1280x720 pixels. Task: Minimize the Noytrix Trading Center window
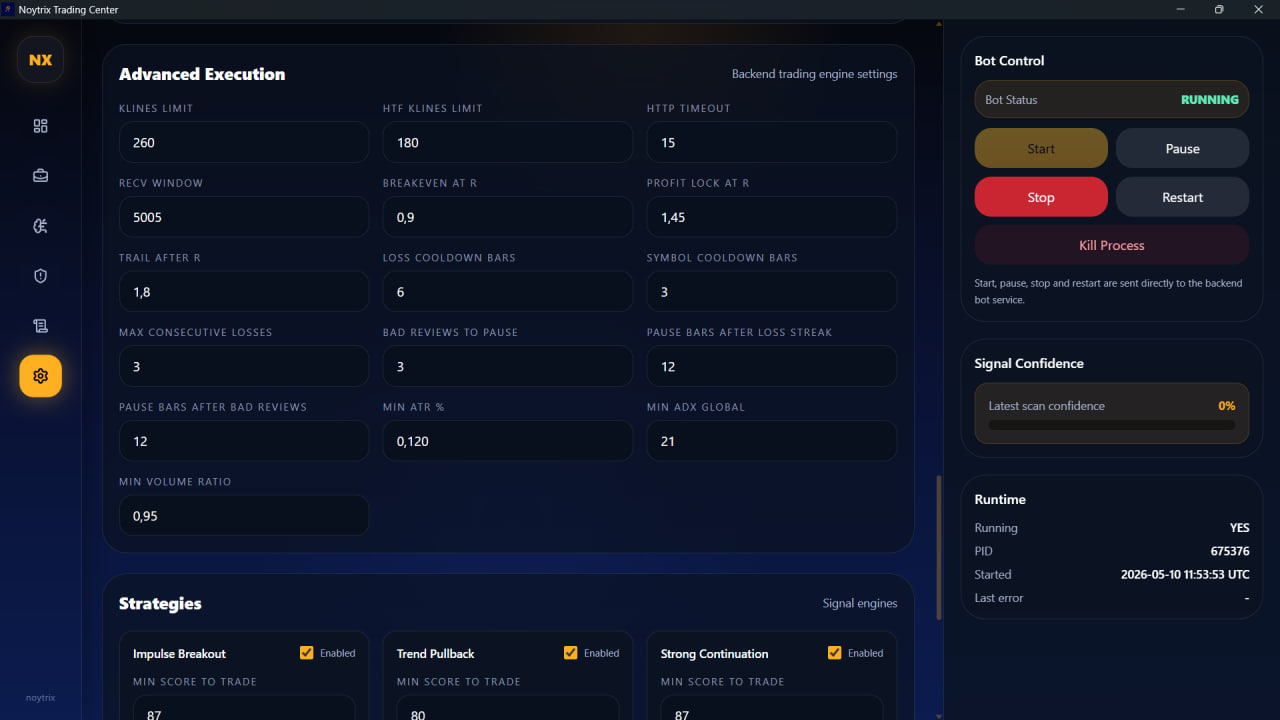(x=1181, y=9)
